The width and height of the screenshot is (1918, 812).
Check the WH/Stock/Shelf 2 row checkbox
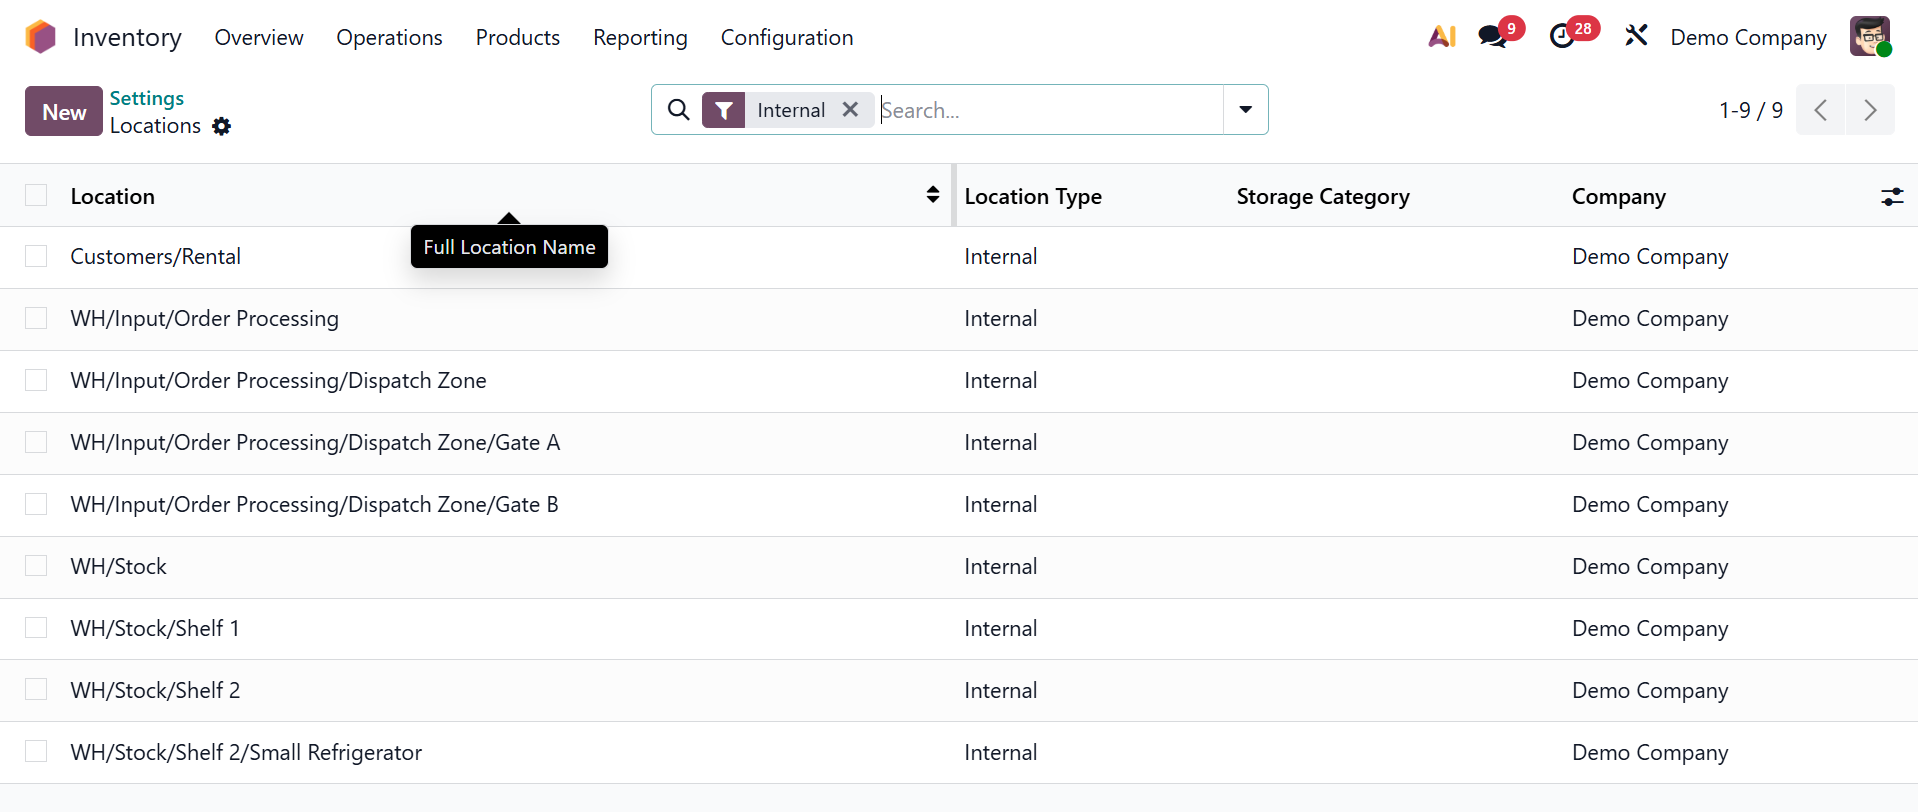pyautogui.click(x=36, y=690)
